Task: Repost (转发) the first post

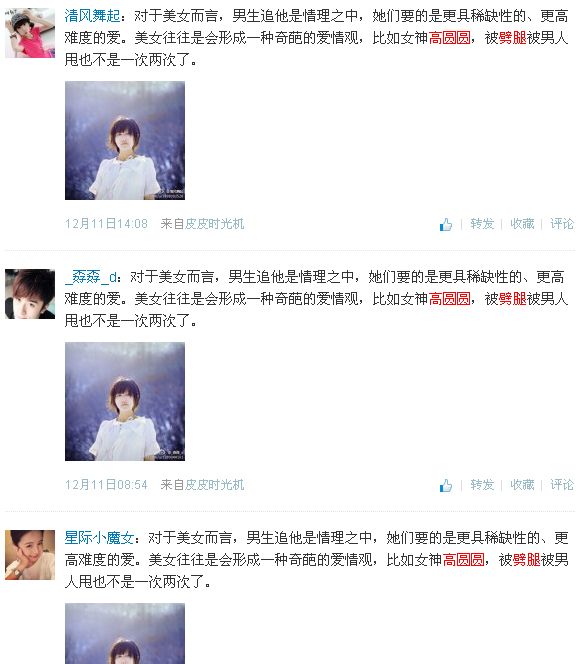Action: point(482,224)
